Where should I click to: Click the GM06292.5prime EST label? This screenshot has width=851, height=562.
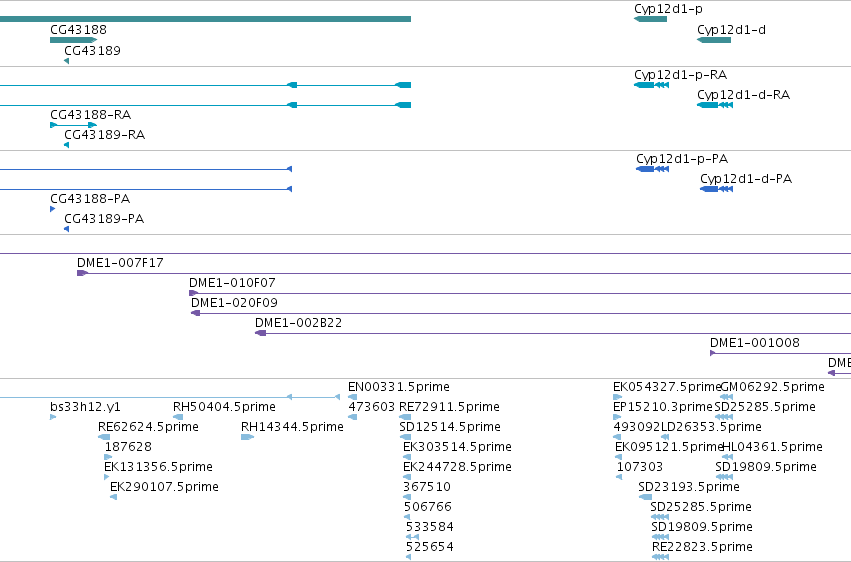[772, 387]
